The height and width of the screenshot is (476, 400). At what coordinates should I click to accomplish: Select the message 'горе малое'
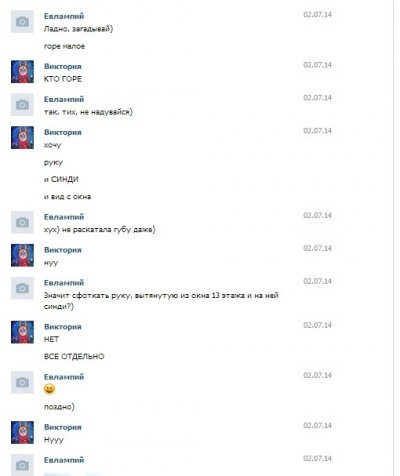tap(64, 46)
